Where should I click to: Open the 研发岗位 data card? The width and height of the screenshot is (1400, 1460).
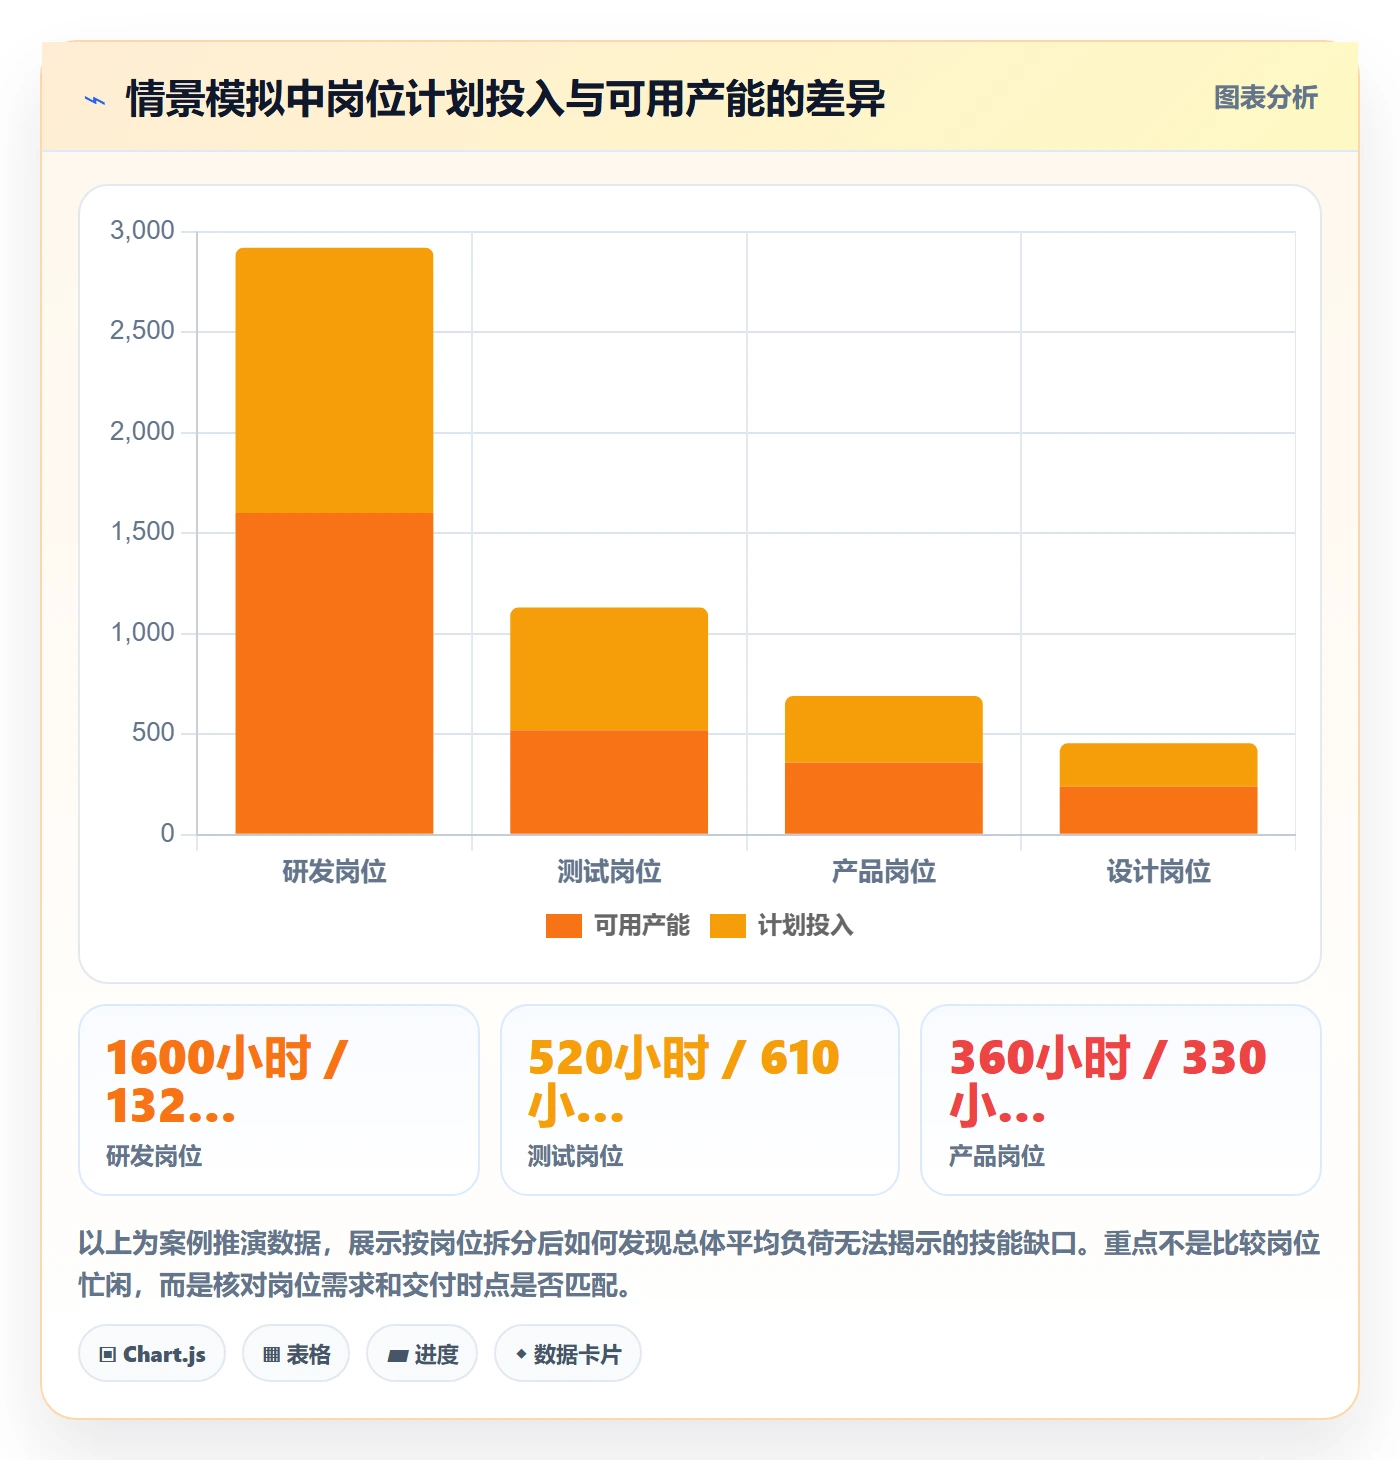click(x=279, y=1100)
